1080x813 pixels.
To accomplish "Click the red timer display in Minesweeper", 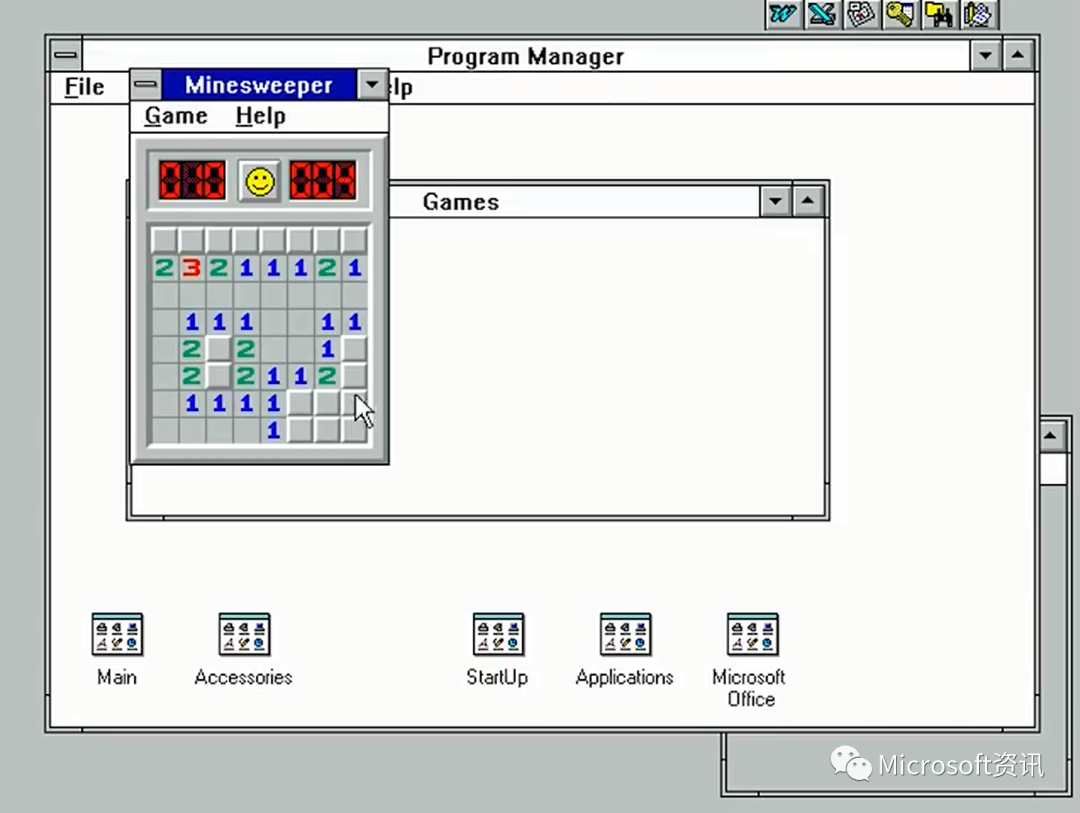I will click(323, 181).
